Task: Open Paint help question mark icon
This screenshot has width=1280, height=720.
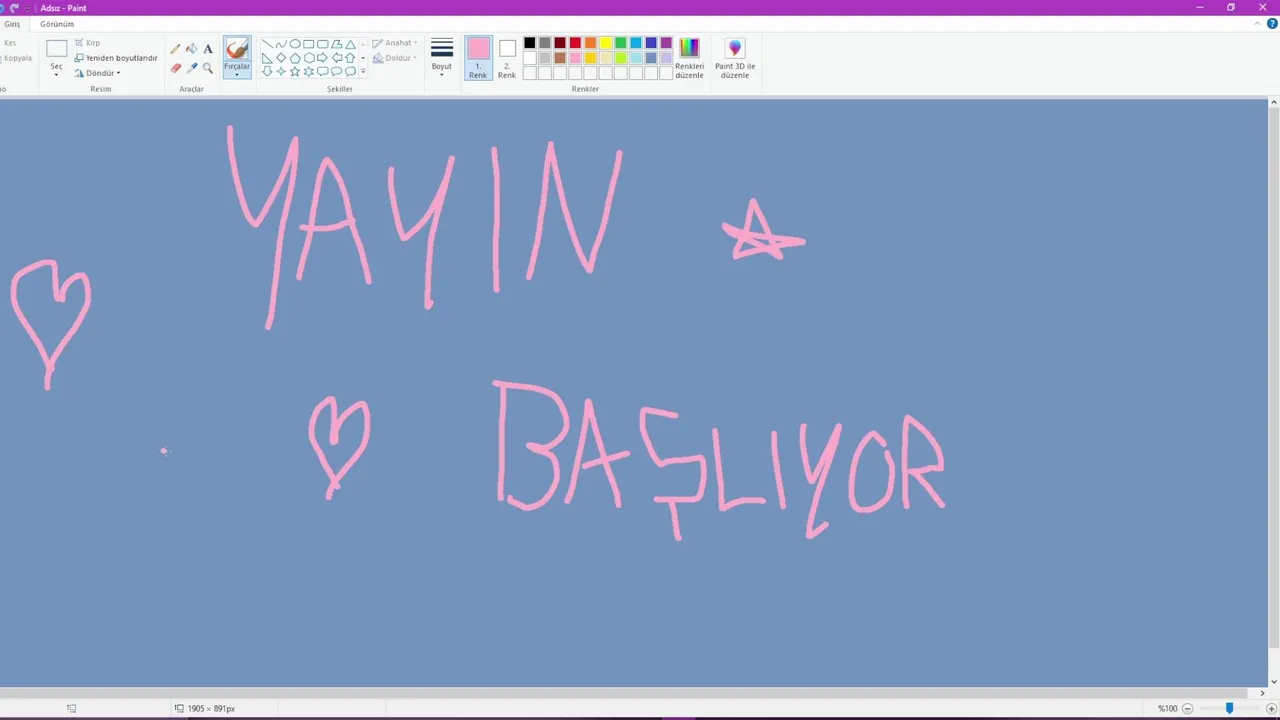Action: 1272,24
